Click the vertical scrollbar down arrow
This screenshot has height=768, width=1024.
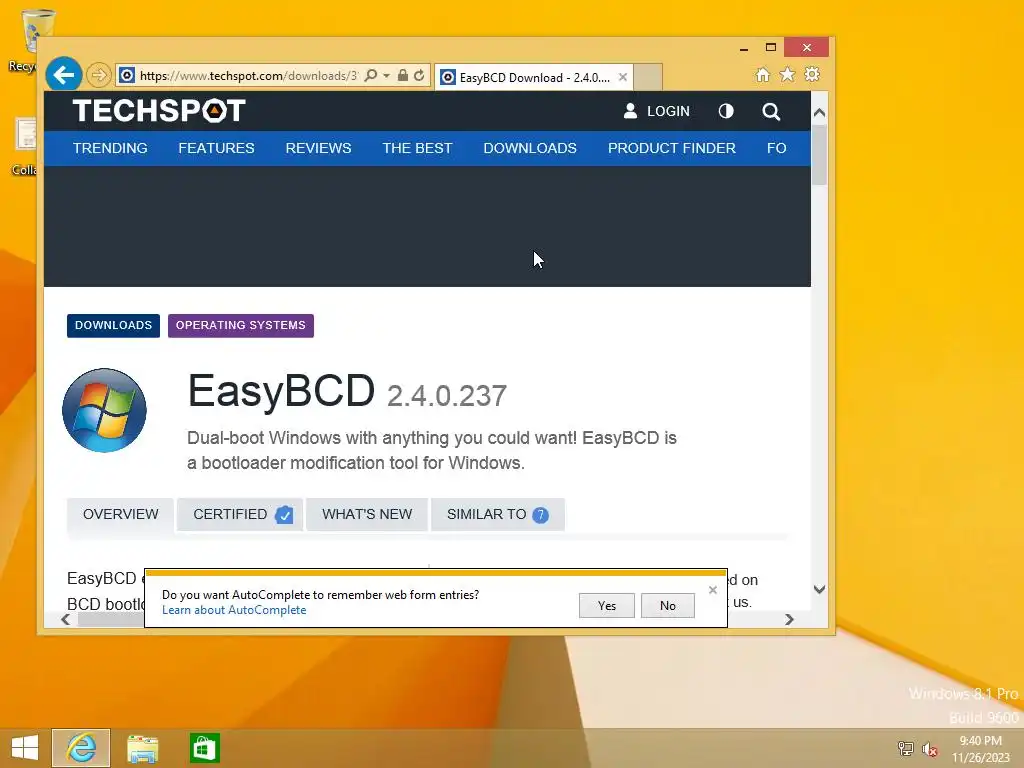click(820, 589)
